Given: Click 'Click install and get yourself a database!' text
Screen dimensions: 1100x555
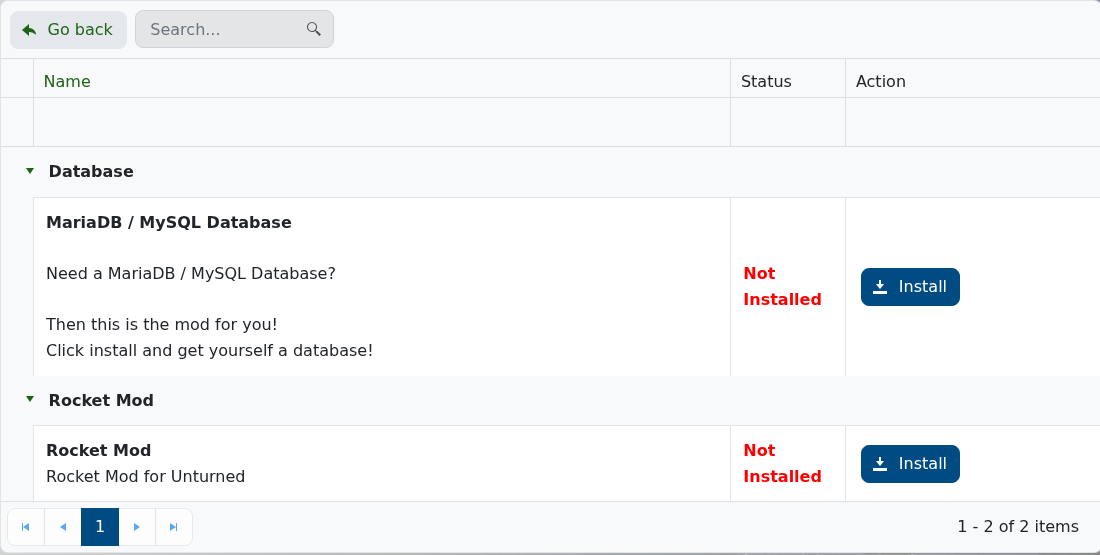Looking at the screenshot, I should [209, 350].
